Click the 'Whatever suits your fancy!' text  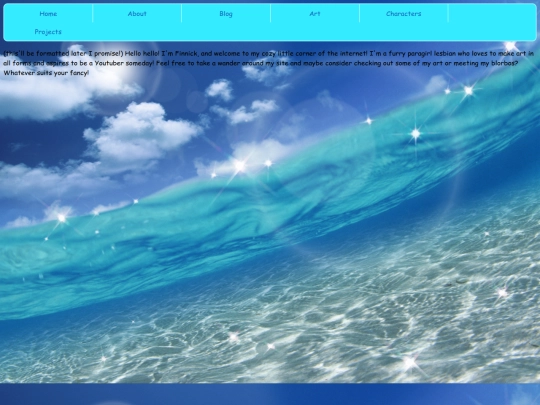(x=46, y=73)
